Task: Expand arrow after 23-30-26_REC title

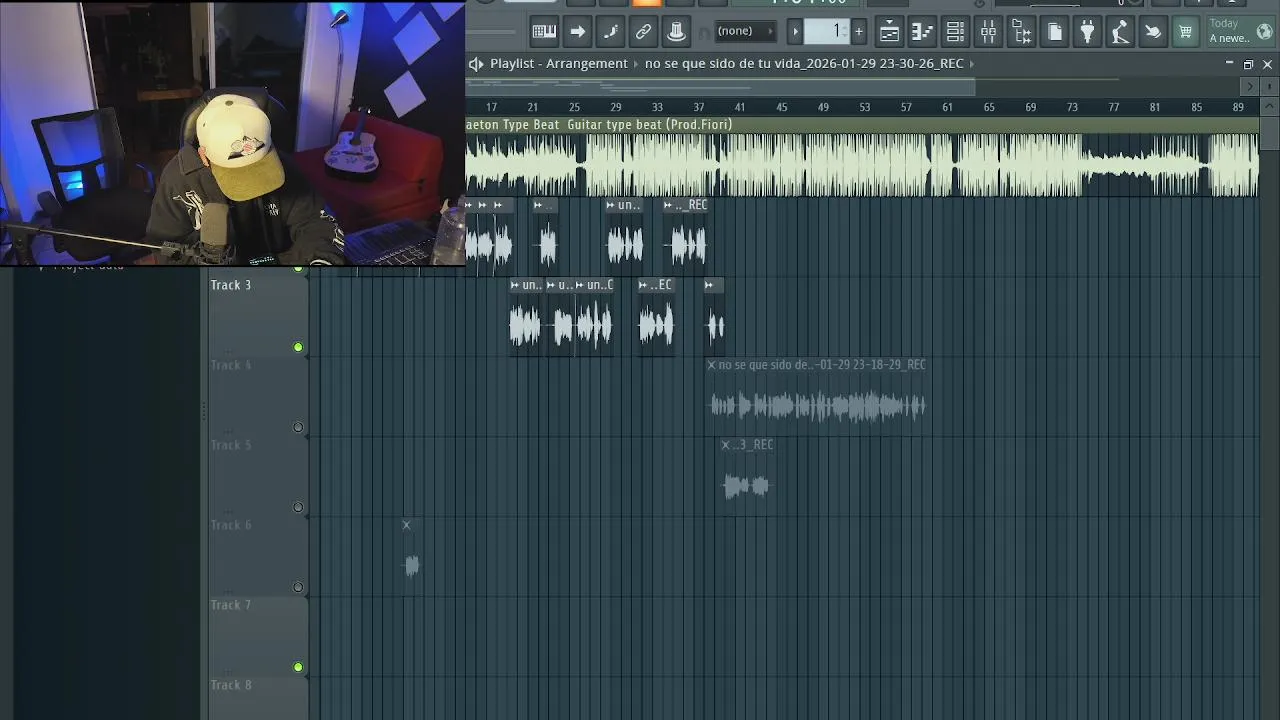Action: 971,63
